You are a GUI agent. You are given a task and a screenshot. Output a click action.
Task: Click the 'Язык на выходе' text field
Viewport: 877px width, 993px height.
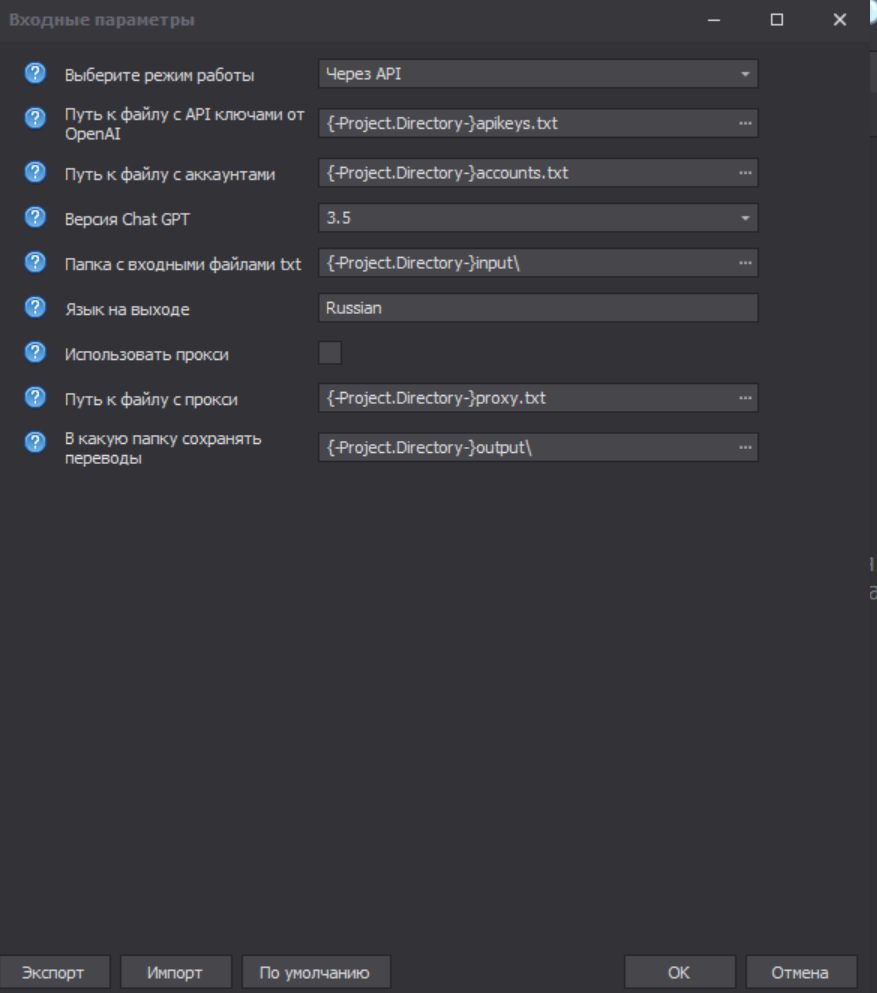(538, 308)
